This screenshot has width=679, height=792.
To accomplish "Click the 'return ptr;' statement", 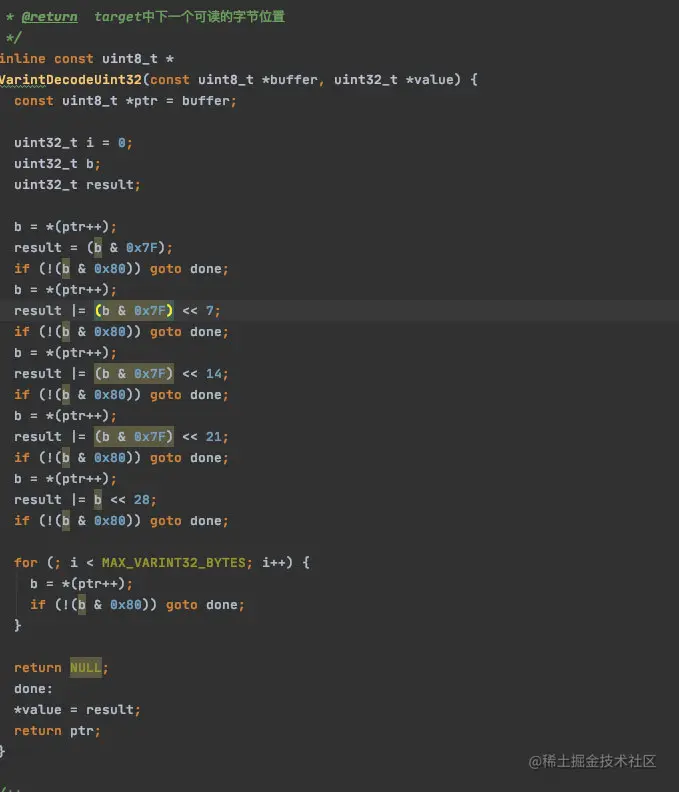I will [57, 731].
